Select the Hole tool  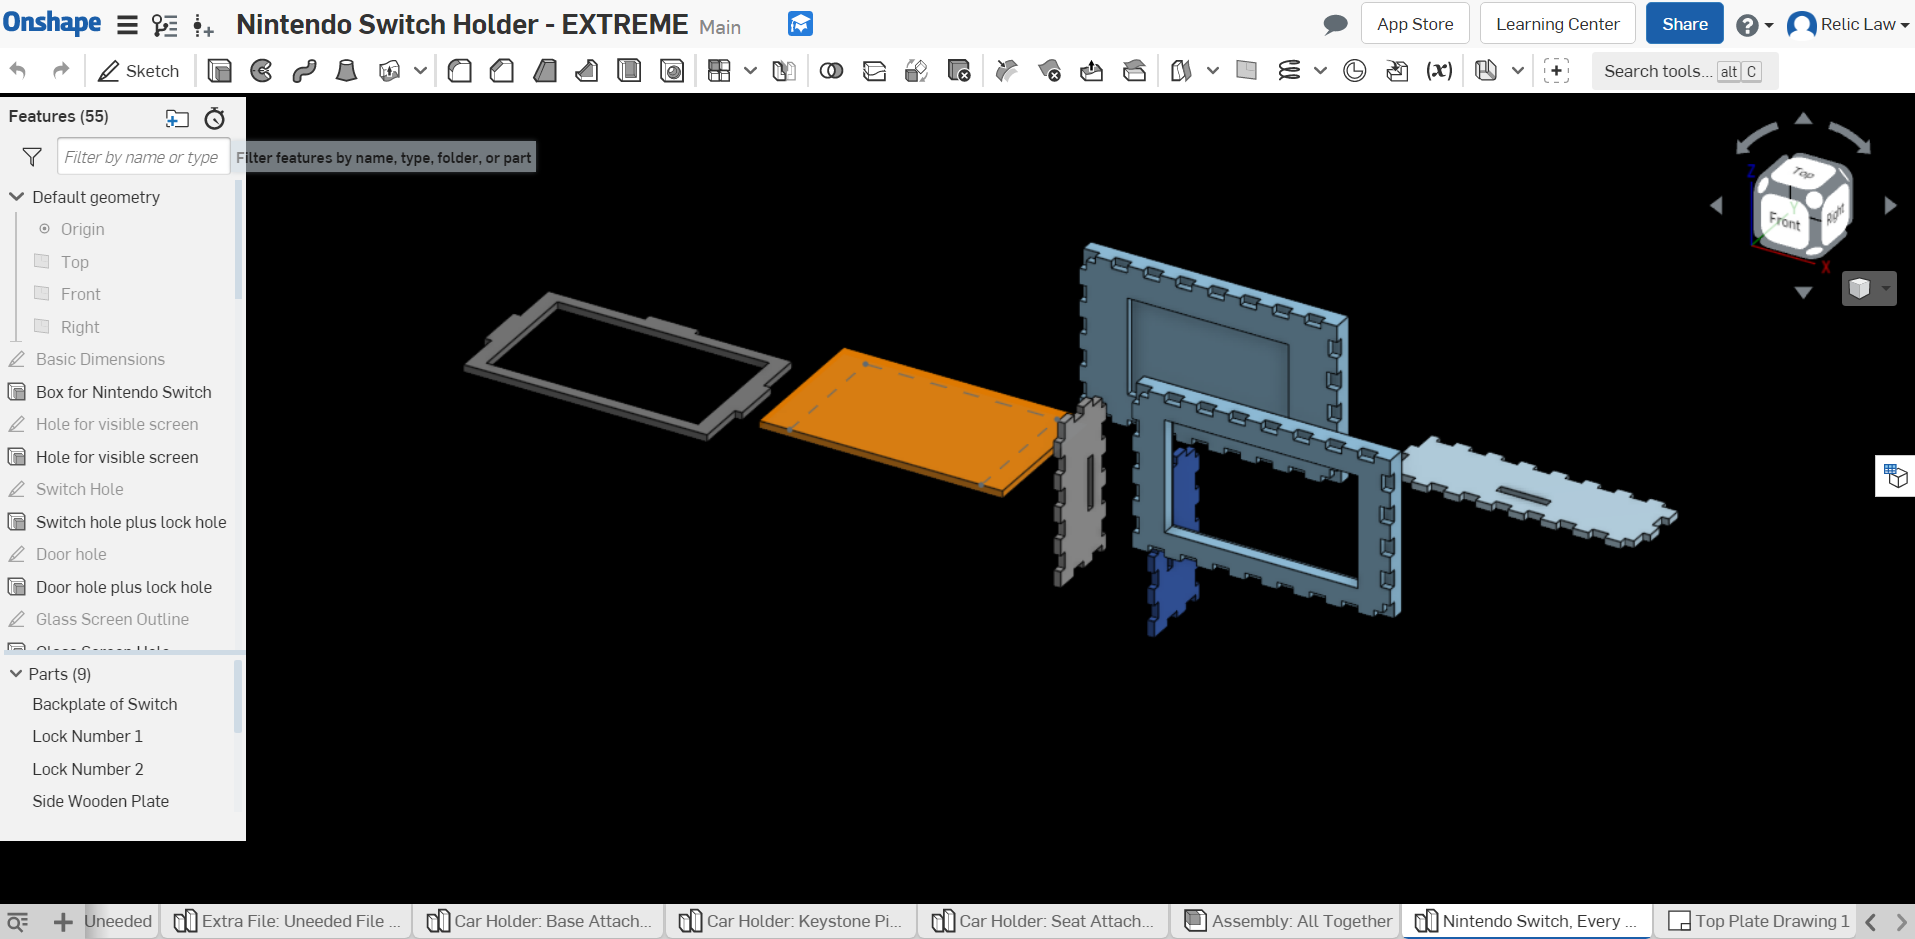click(672, 71)
